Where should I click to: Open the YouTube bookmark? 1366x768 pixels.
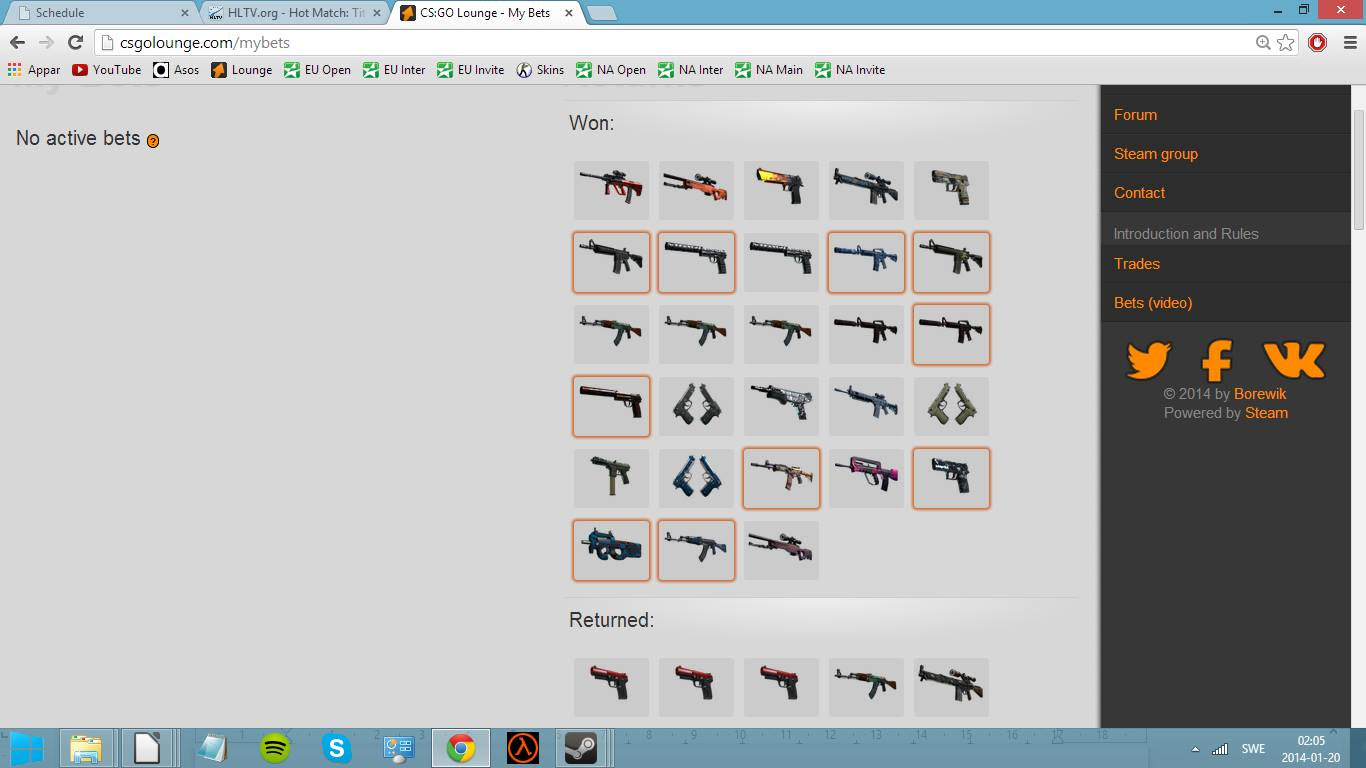pos(107,70)
